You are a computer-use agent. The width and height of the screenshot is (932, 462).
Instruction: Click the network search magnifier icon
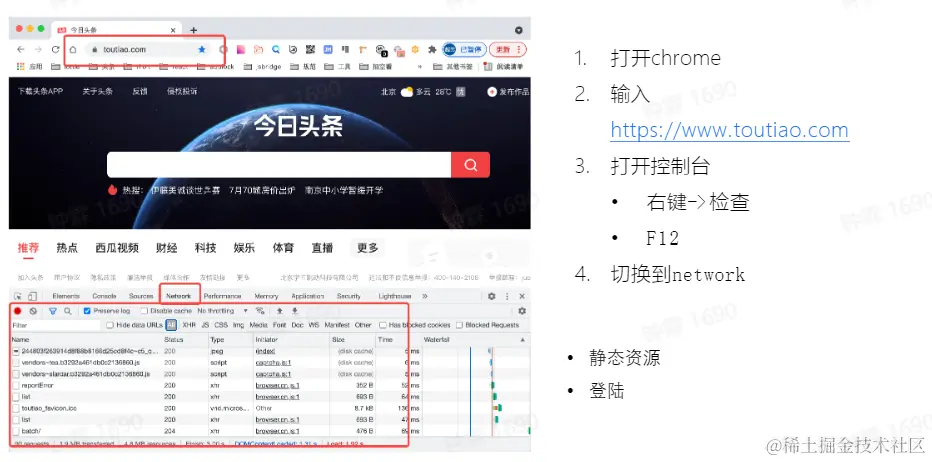[68, 310]
